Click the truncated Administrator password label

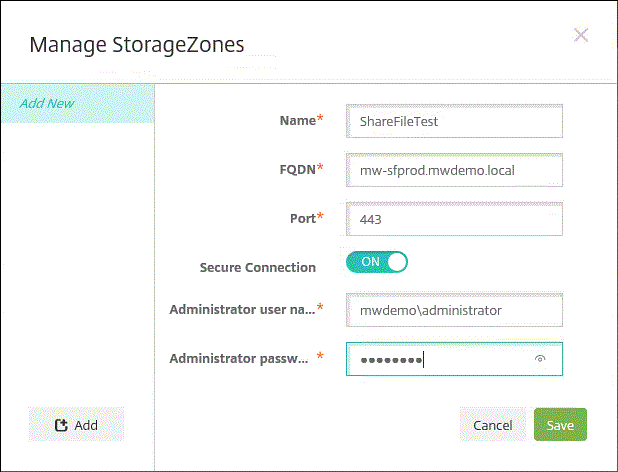[239, 357]
